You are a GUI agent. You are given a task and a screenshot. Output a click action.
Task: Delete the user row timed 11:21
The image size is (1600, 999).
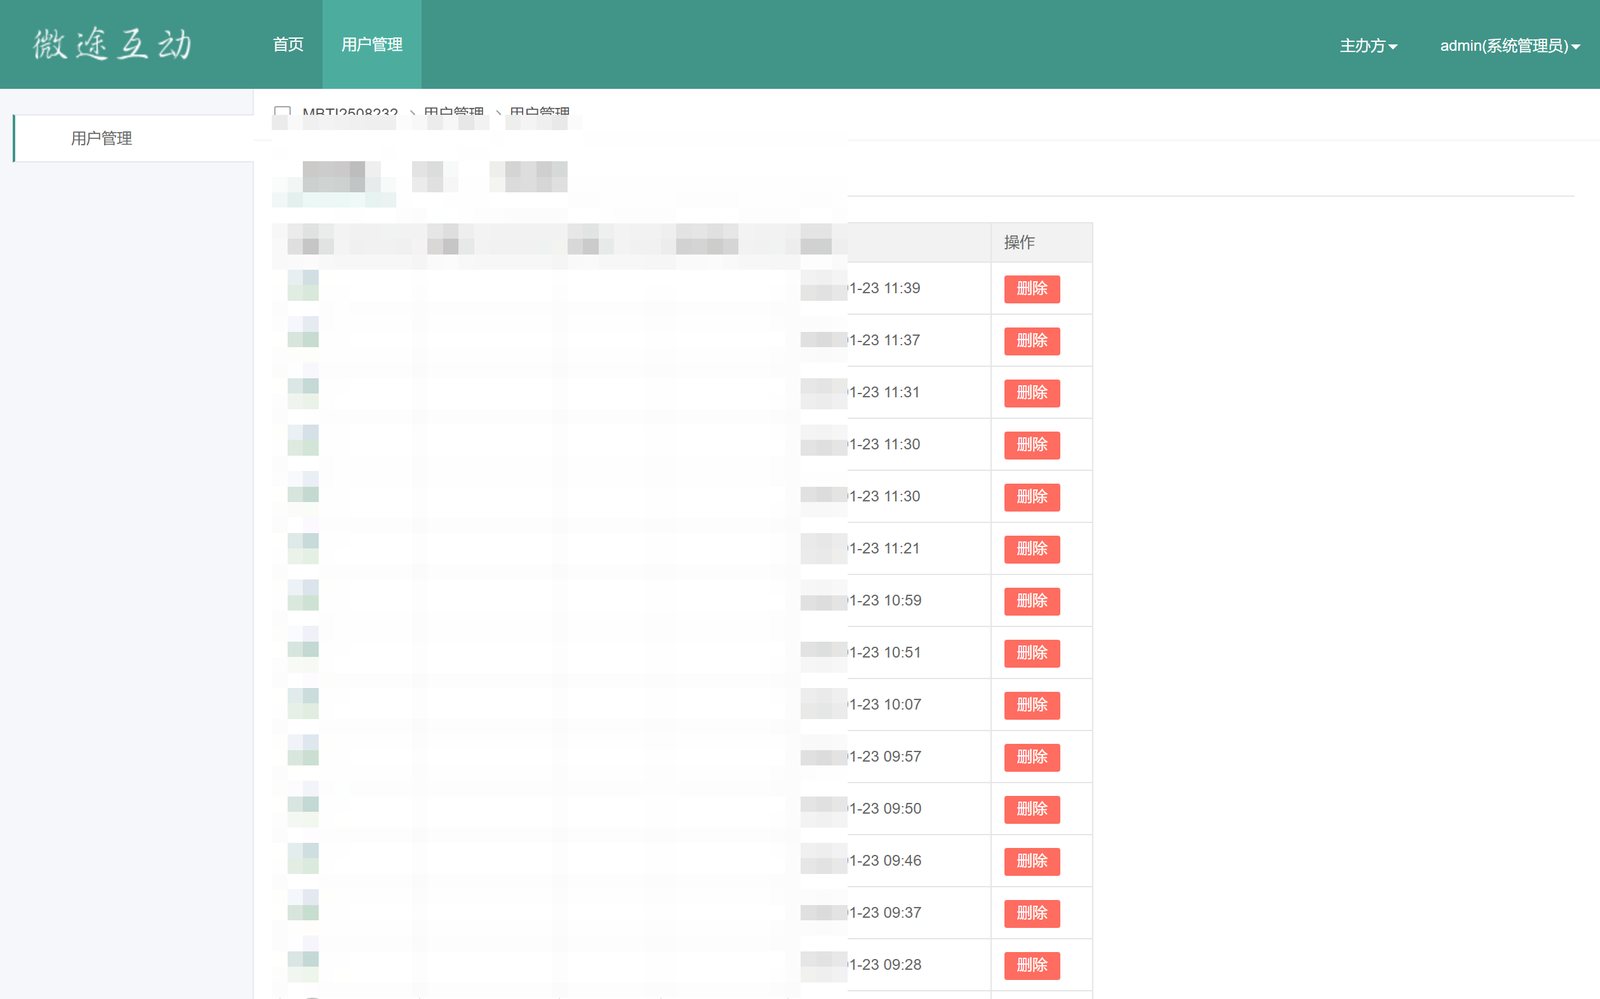(x=1032, y=549)
